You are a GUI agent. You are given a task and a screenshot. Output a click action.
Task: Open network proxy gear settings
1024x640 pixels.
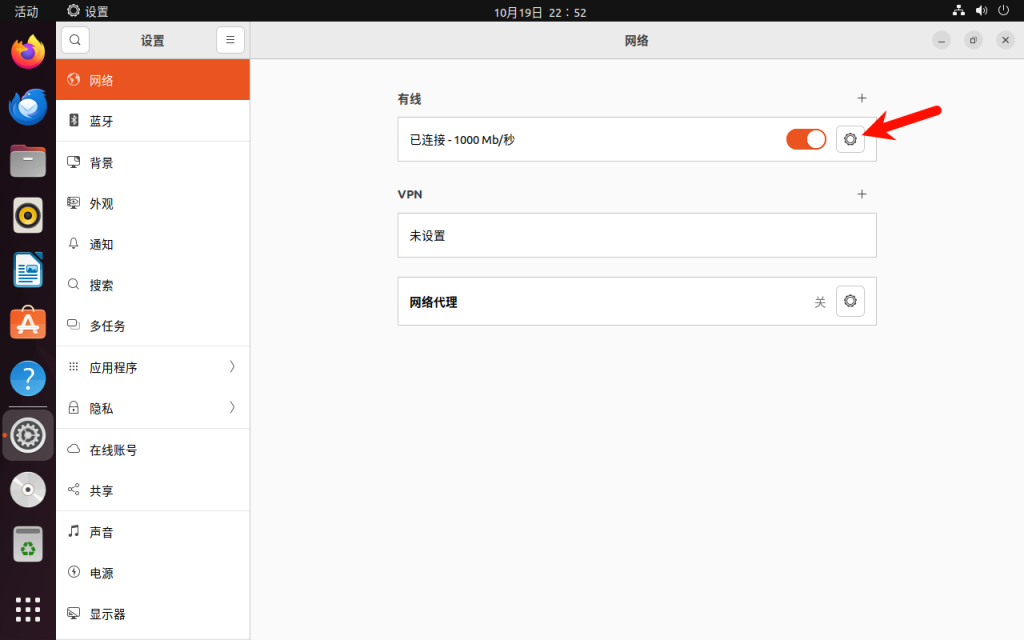[850, 301]
